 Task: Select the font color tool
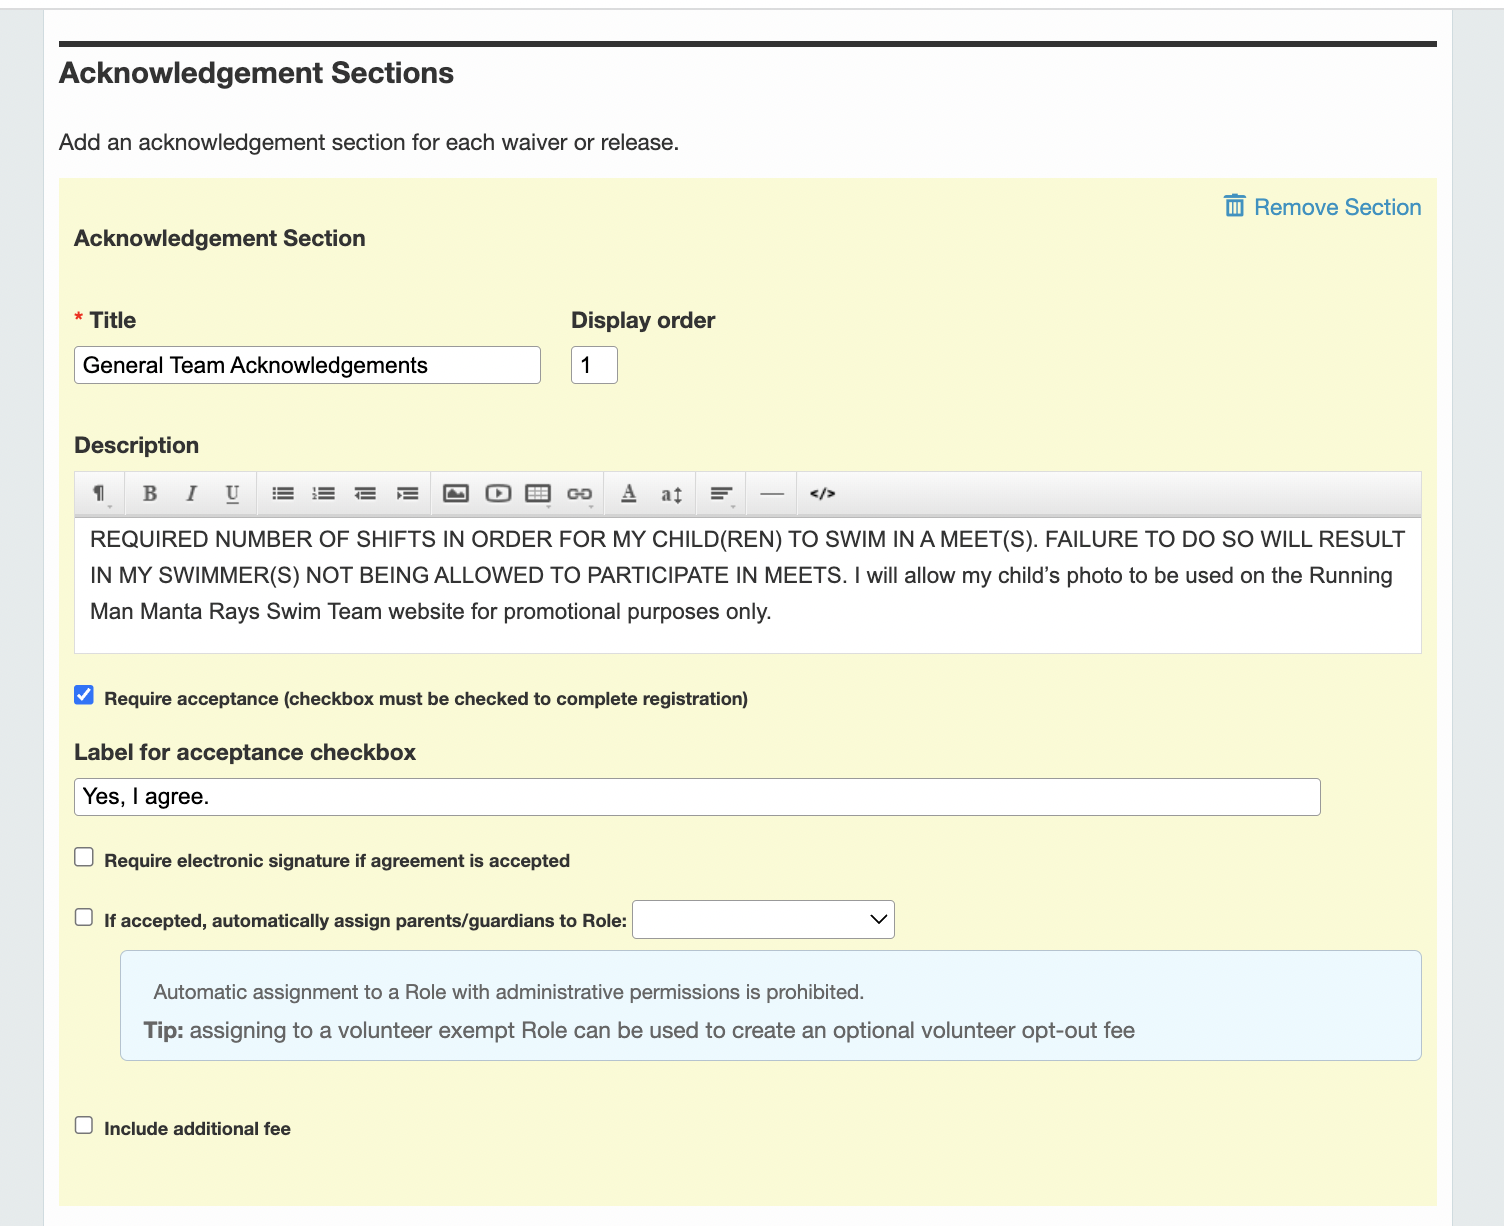click(x=628, y=493)
